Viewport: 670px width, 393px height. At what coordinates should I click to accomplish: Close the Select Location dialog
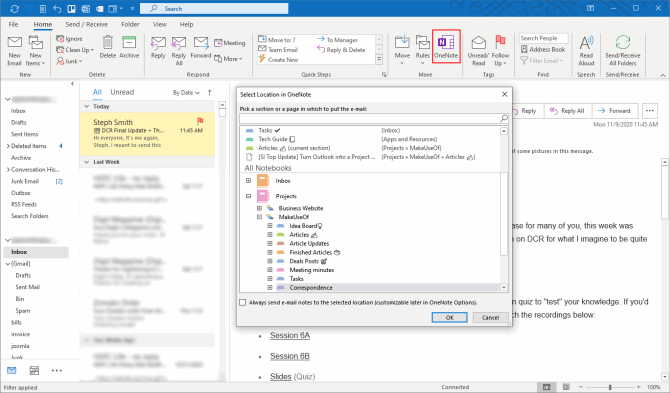[504, 94]
